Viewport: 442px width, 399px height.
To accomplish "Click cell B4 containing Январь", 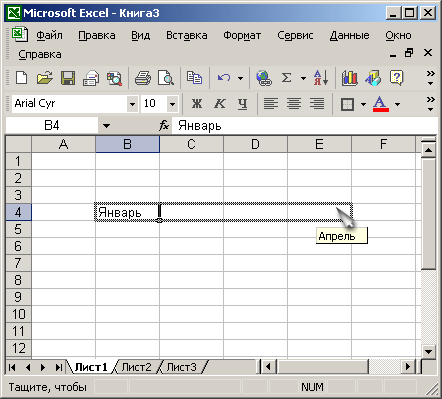I will coord(127,212).
